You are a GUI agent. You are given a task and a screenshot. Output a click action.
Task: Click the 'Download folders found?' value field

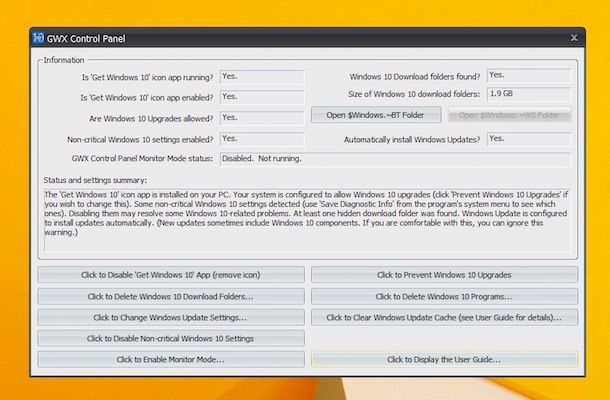[x=529, y=75]
